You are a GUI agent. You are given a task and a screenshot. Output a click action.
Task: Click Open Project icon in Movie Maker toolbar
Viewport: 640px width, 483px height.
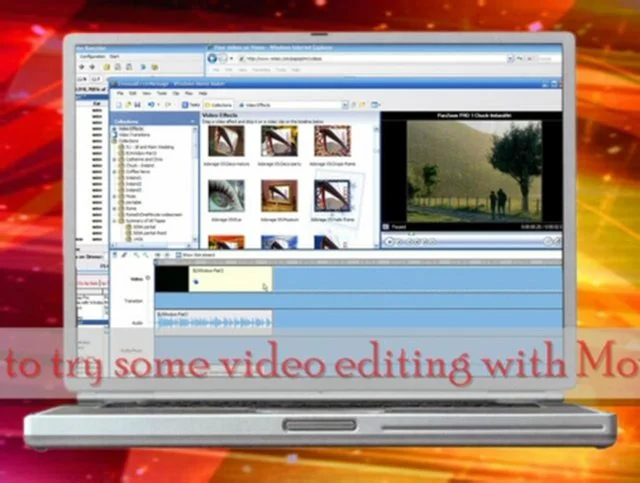[x=128, y=105]
